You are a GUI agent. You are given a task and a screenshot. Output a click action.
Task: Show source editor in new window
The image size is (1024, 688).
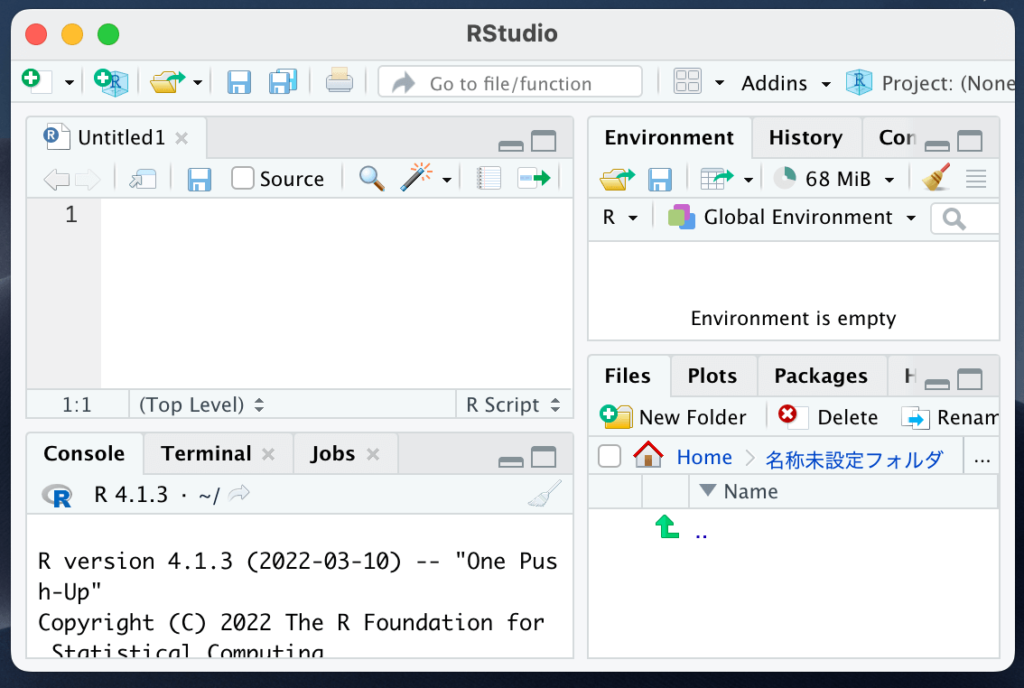142,179
